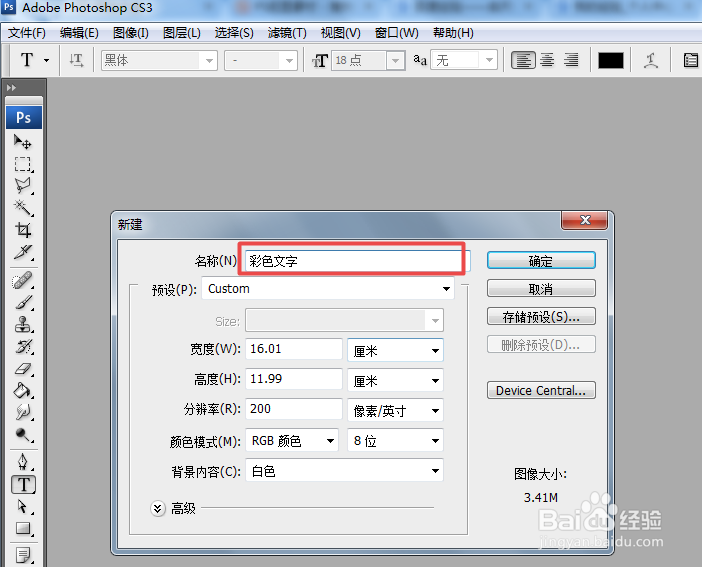This screenshot has width=702, height=567.
Task: Select the Smudge tool
Action: click(x=23, y=412)
